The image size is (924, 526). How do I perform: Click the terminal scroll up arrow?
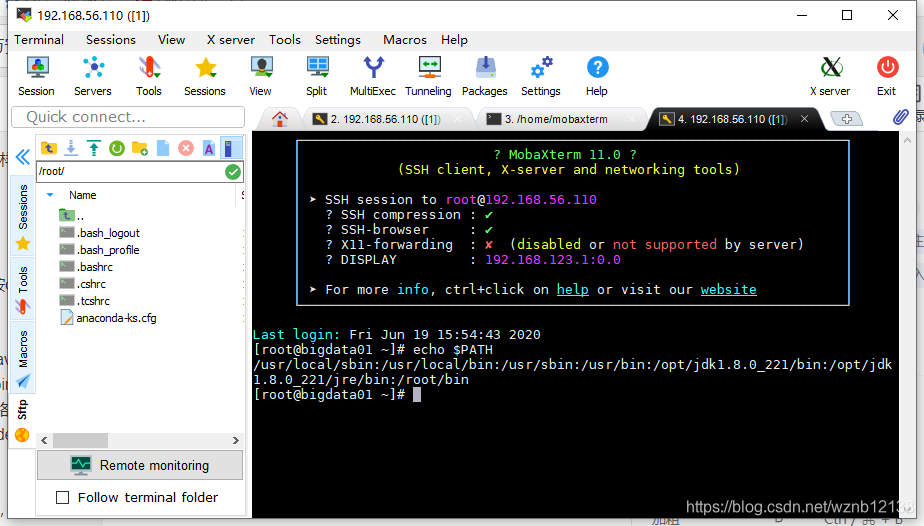pos(908,140)
